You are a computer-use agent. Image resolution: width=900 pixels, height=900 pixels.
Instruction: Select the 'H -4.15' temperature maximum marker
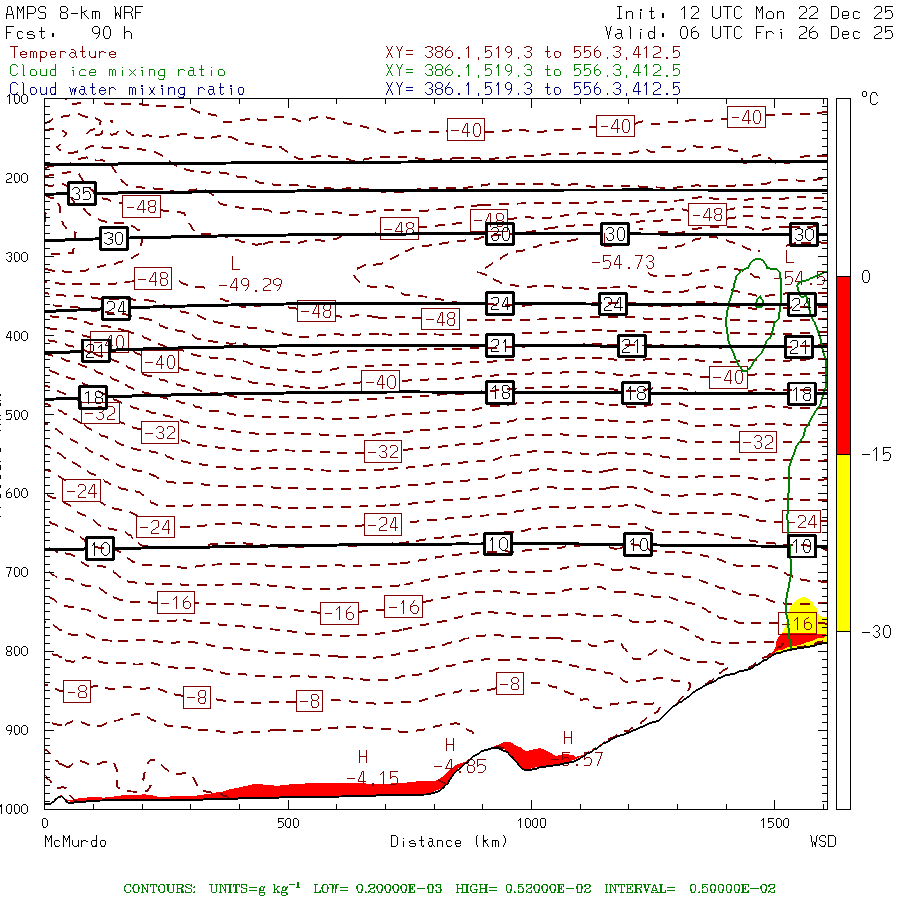372,768
